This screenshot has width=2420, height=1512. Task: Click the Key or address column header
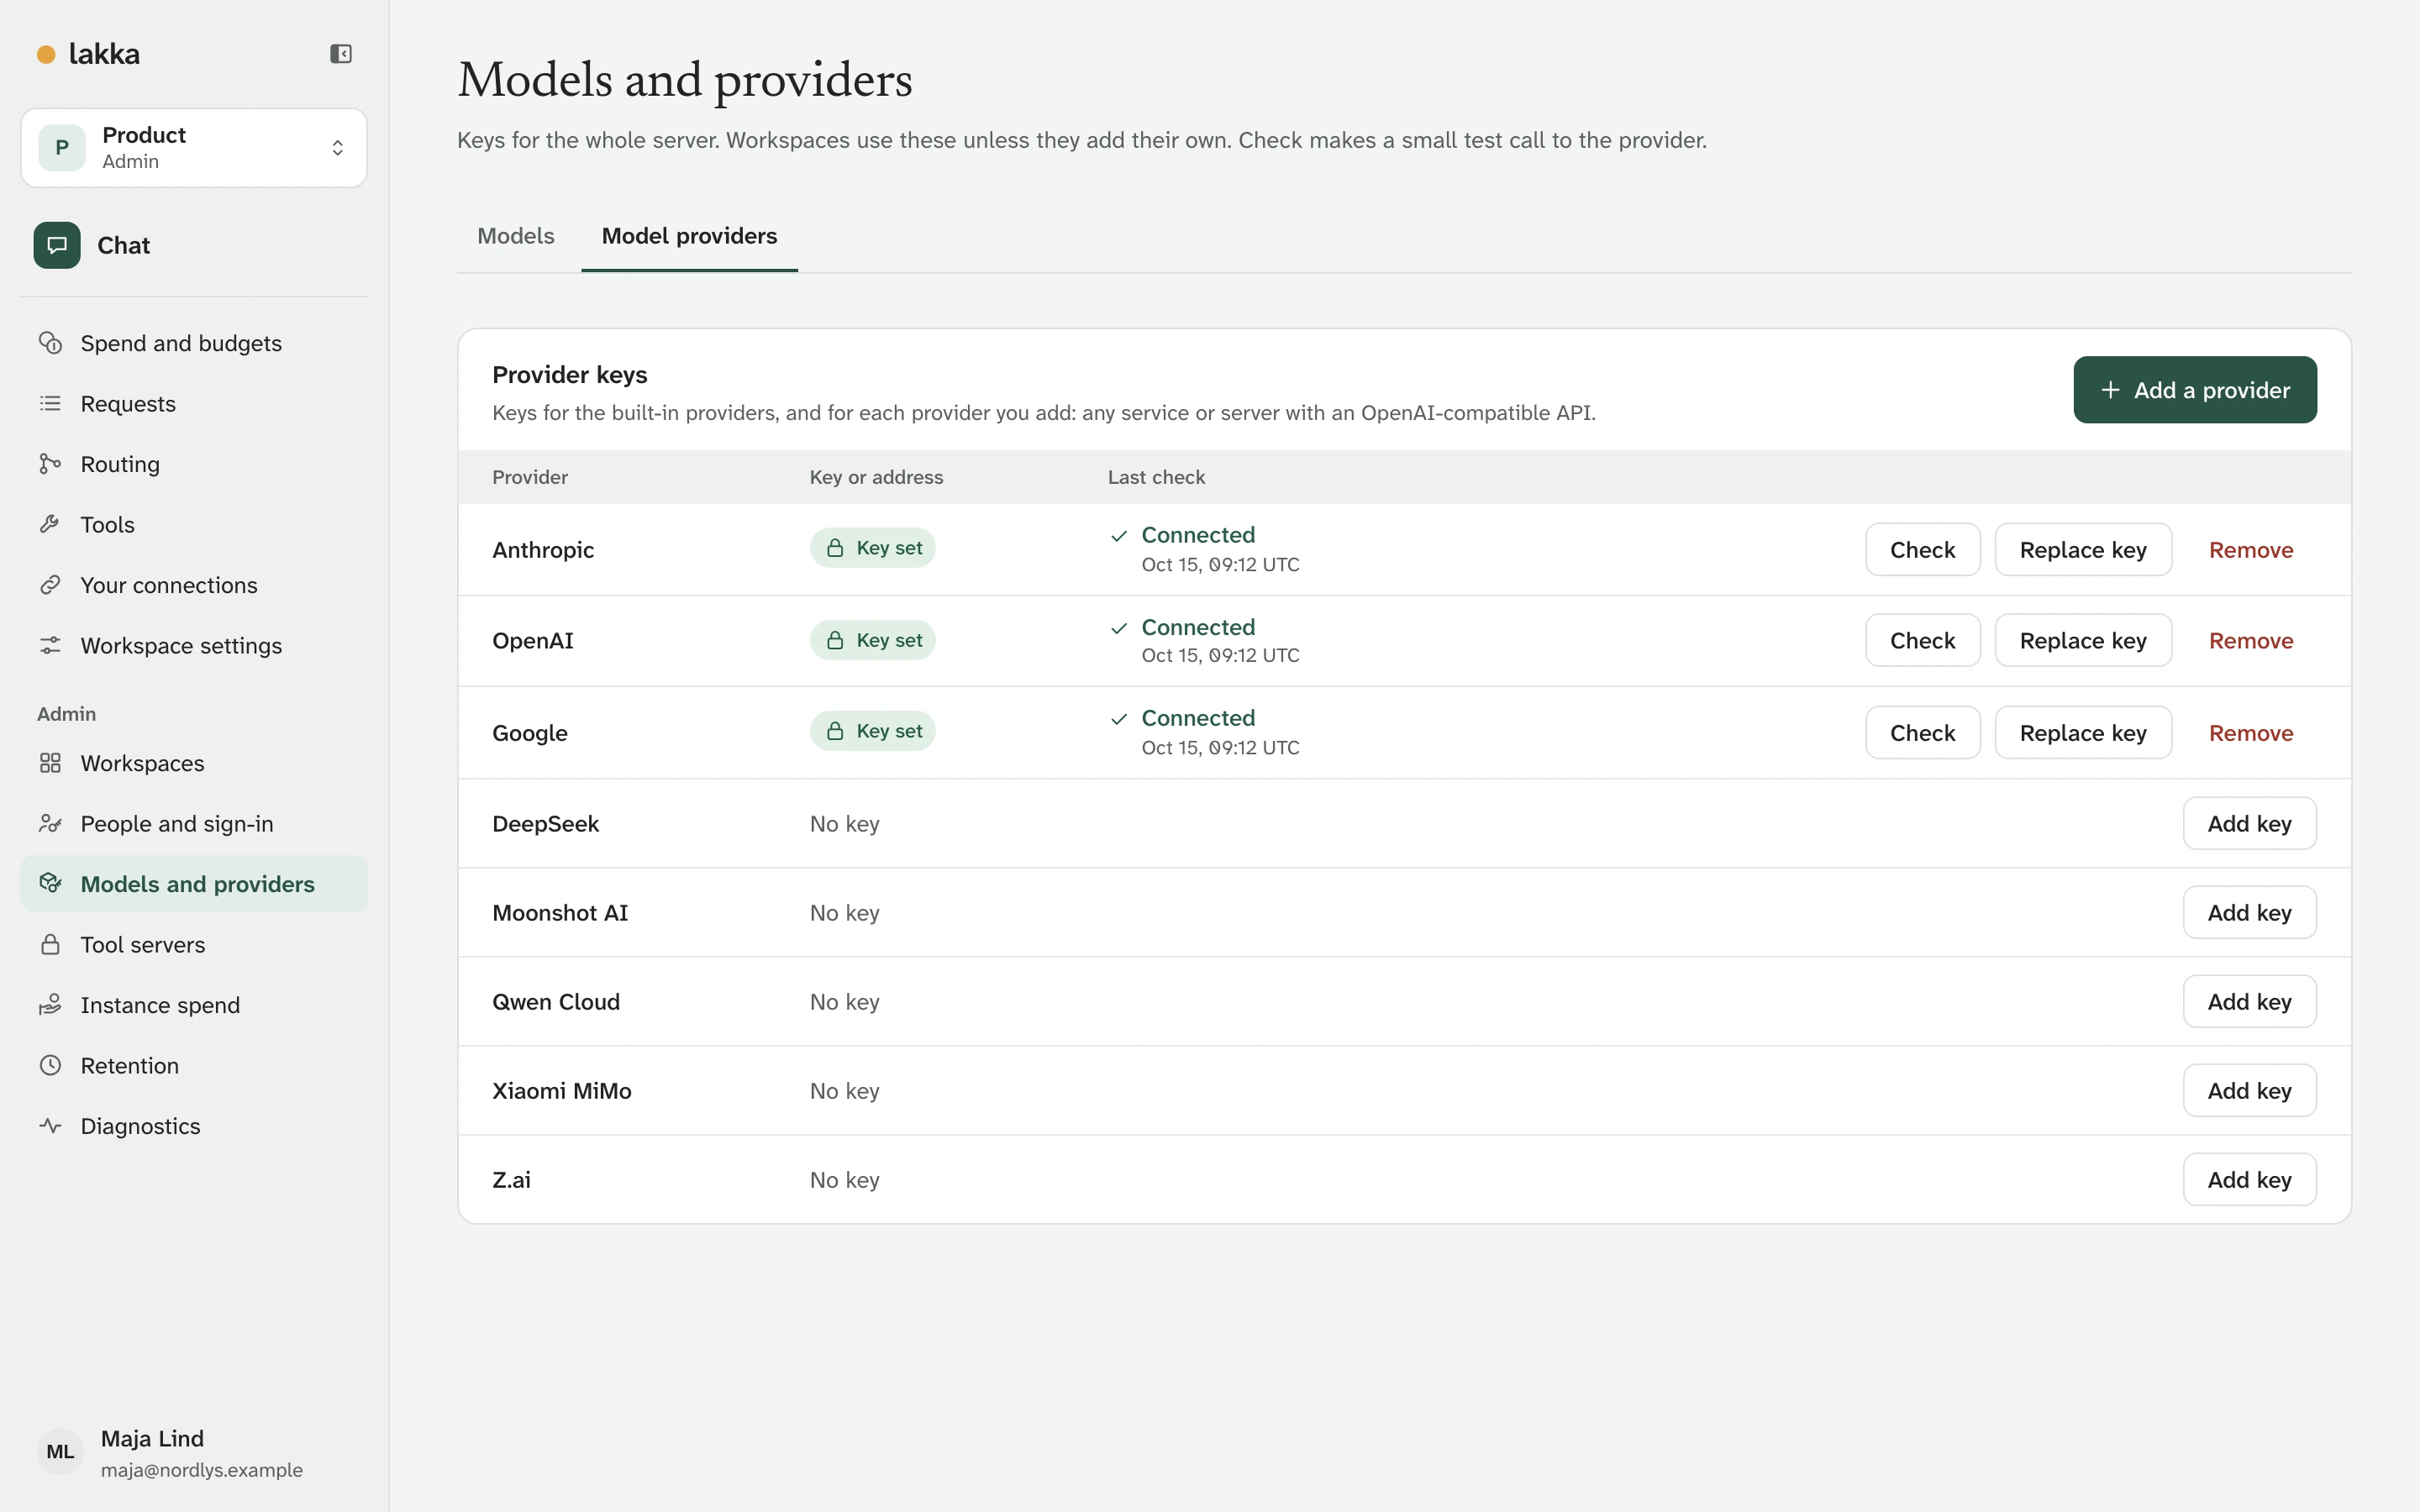click(876, 477)
